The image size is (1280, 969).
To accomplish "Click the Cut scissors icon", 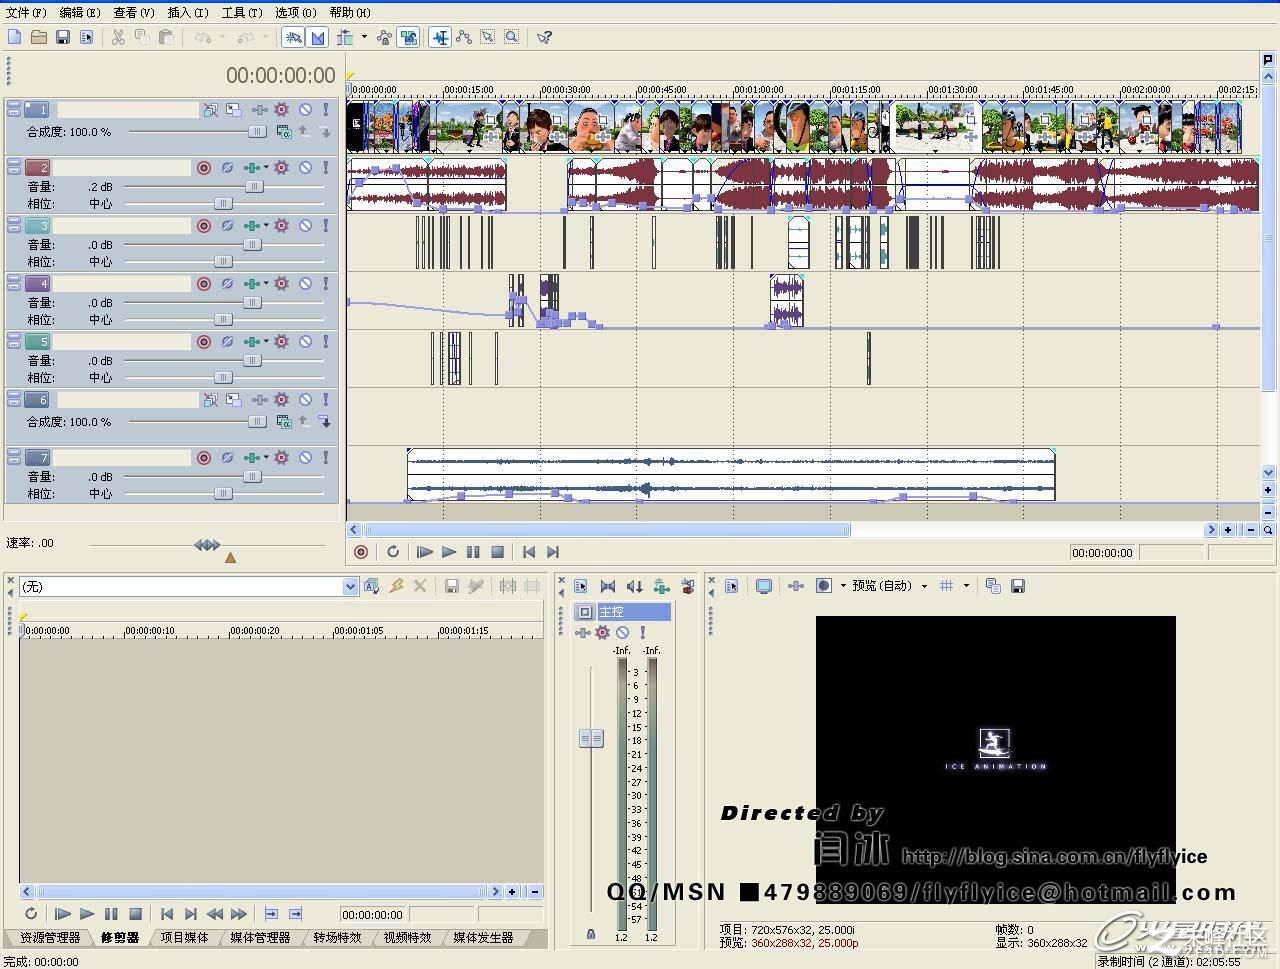I will pos(118,37).
